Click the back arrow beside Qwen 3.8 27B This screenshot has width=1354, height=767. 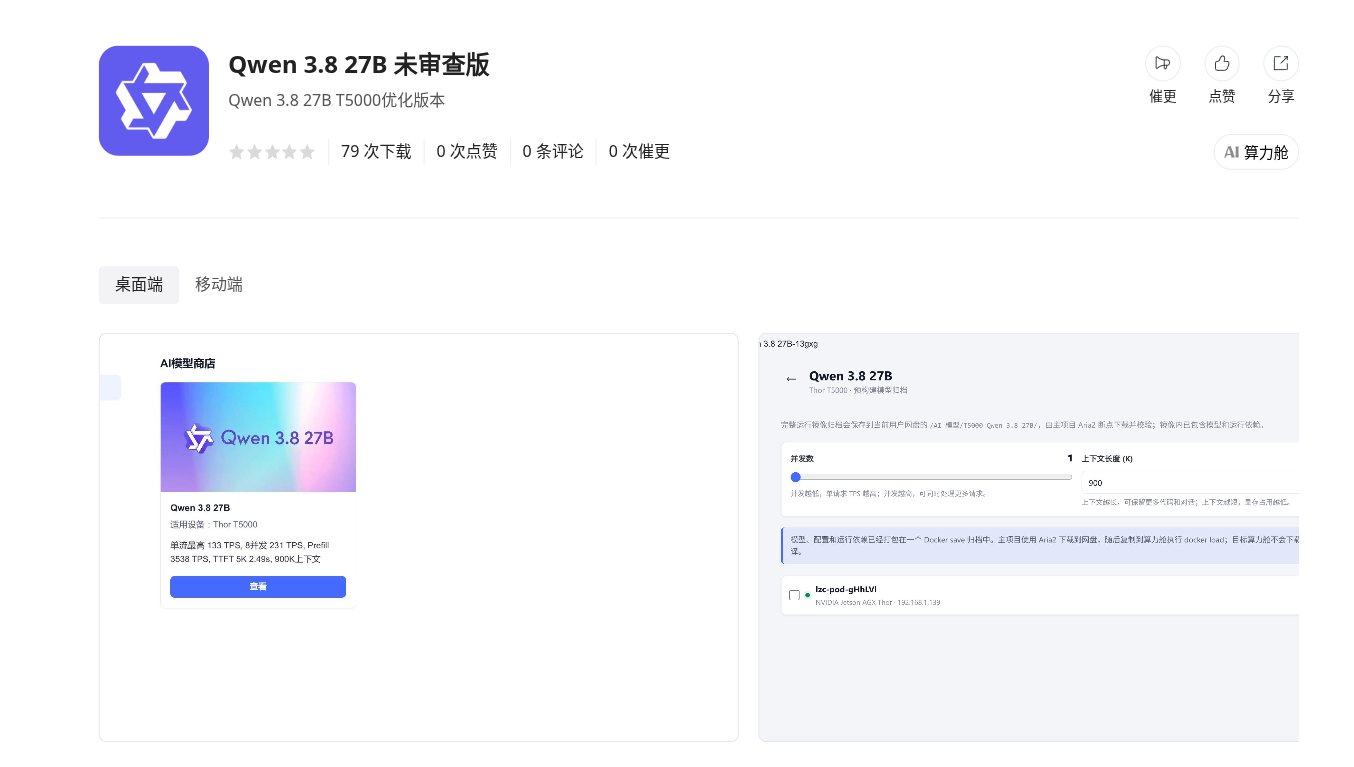coord(791,379)
